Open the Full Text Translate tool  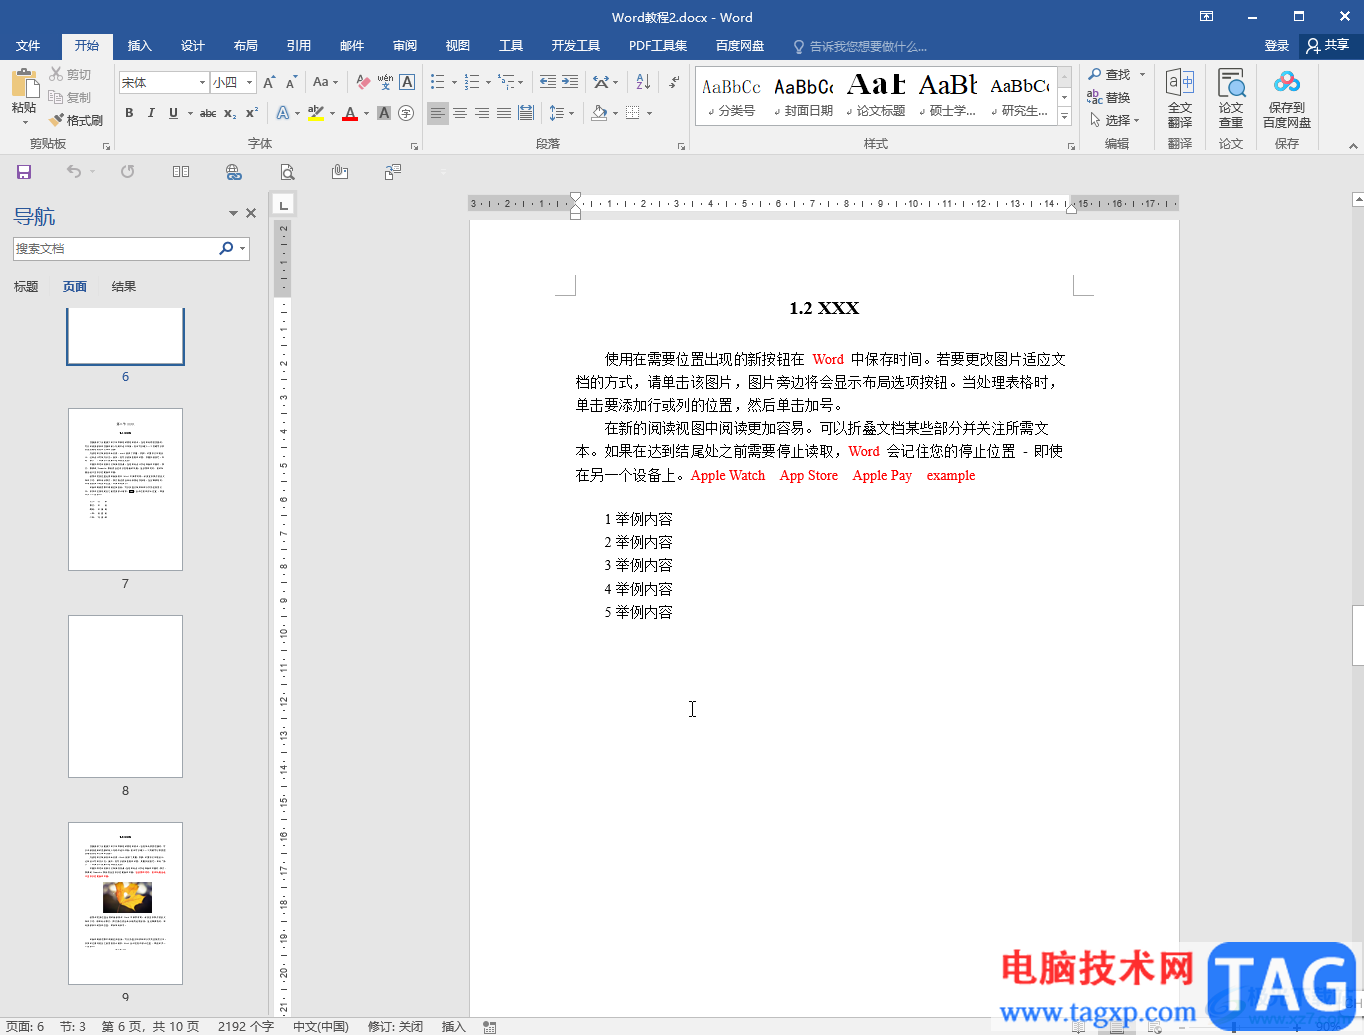[1180, 99]
